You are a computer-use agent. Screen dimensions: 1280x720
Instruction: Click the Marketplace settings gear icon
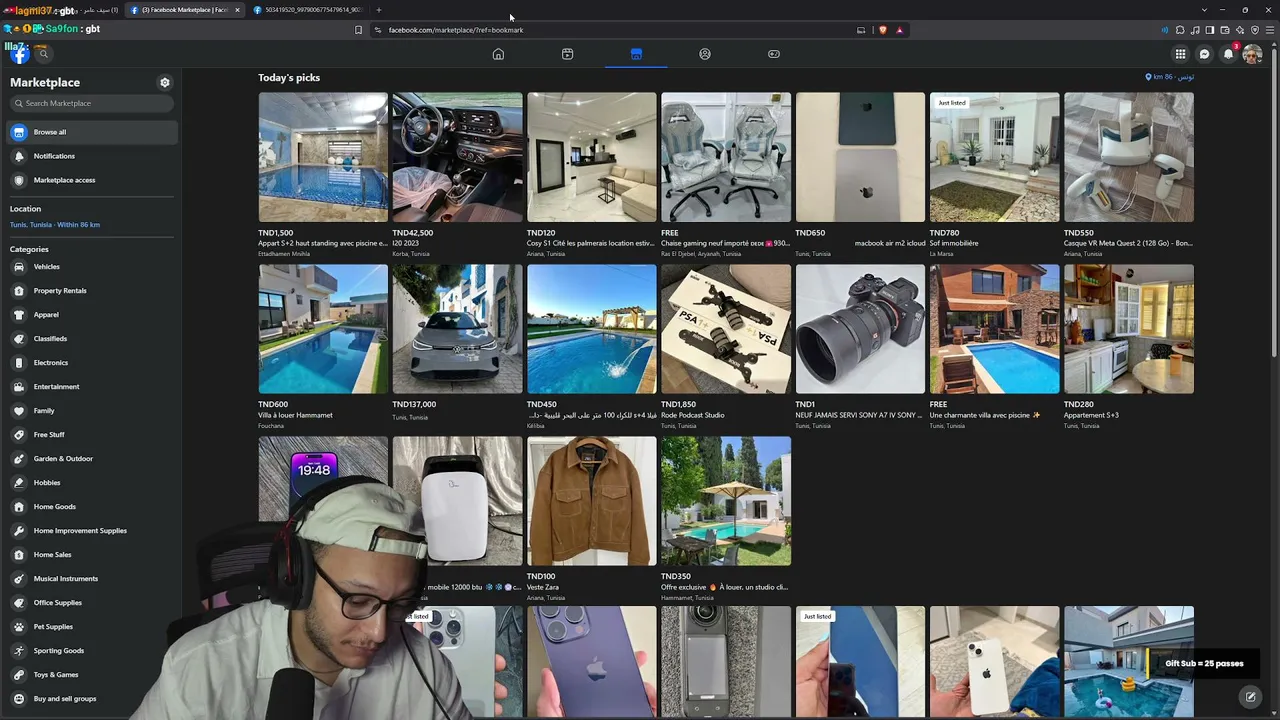click(165, 82)
